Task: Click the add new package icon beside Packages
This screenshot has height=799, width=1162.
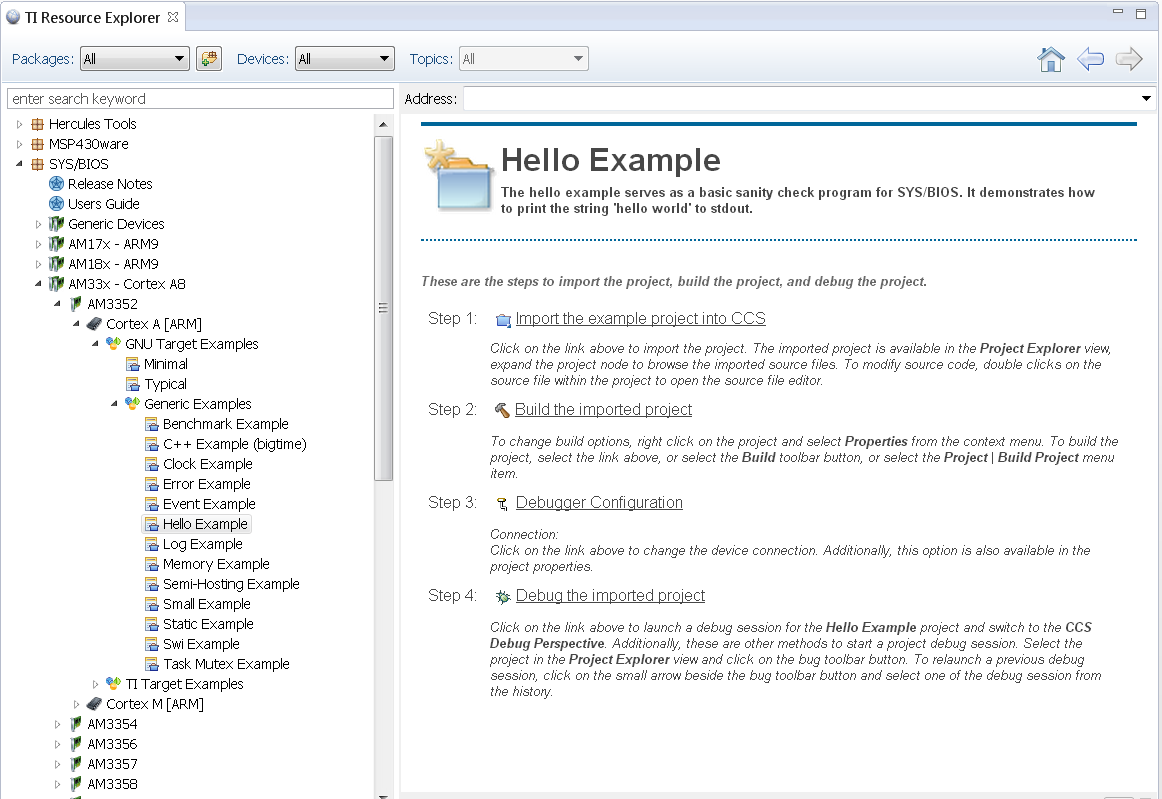Action: (x=208, y=58)
